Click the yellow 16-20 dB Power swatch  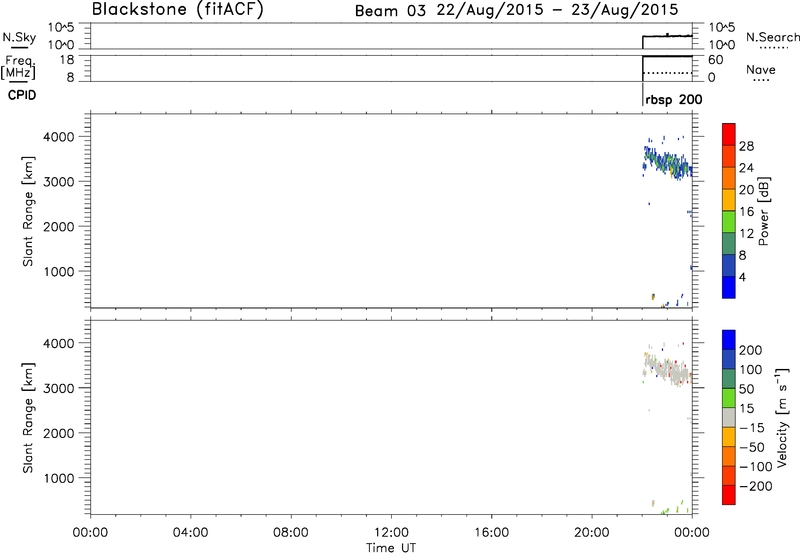(729, 200)
